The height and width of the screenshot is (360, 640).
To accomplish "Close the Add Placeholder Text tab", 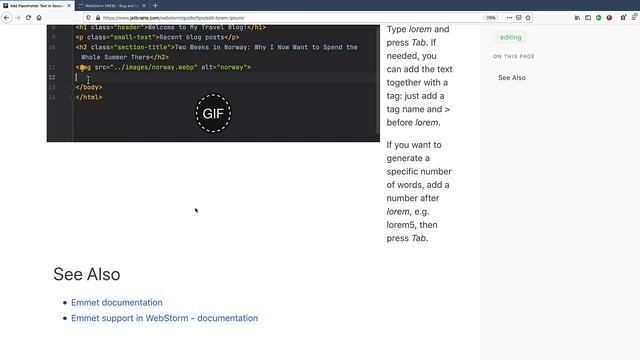I will 69,6.
